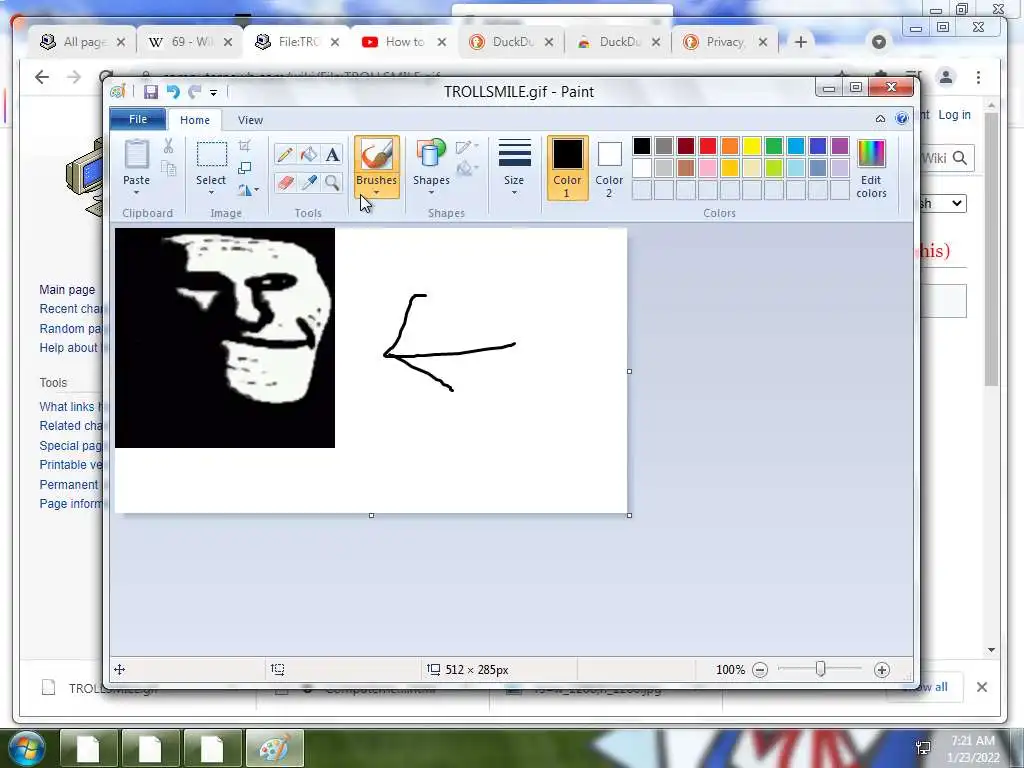Dismiss the browser downloads bar with X
Viewport: 1024px width, 768px height.
982,687
